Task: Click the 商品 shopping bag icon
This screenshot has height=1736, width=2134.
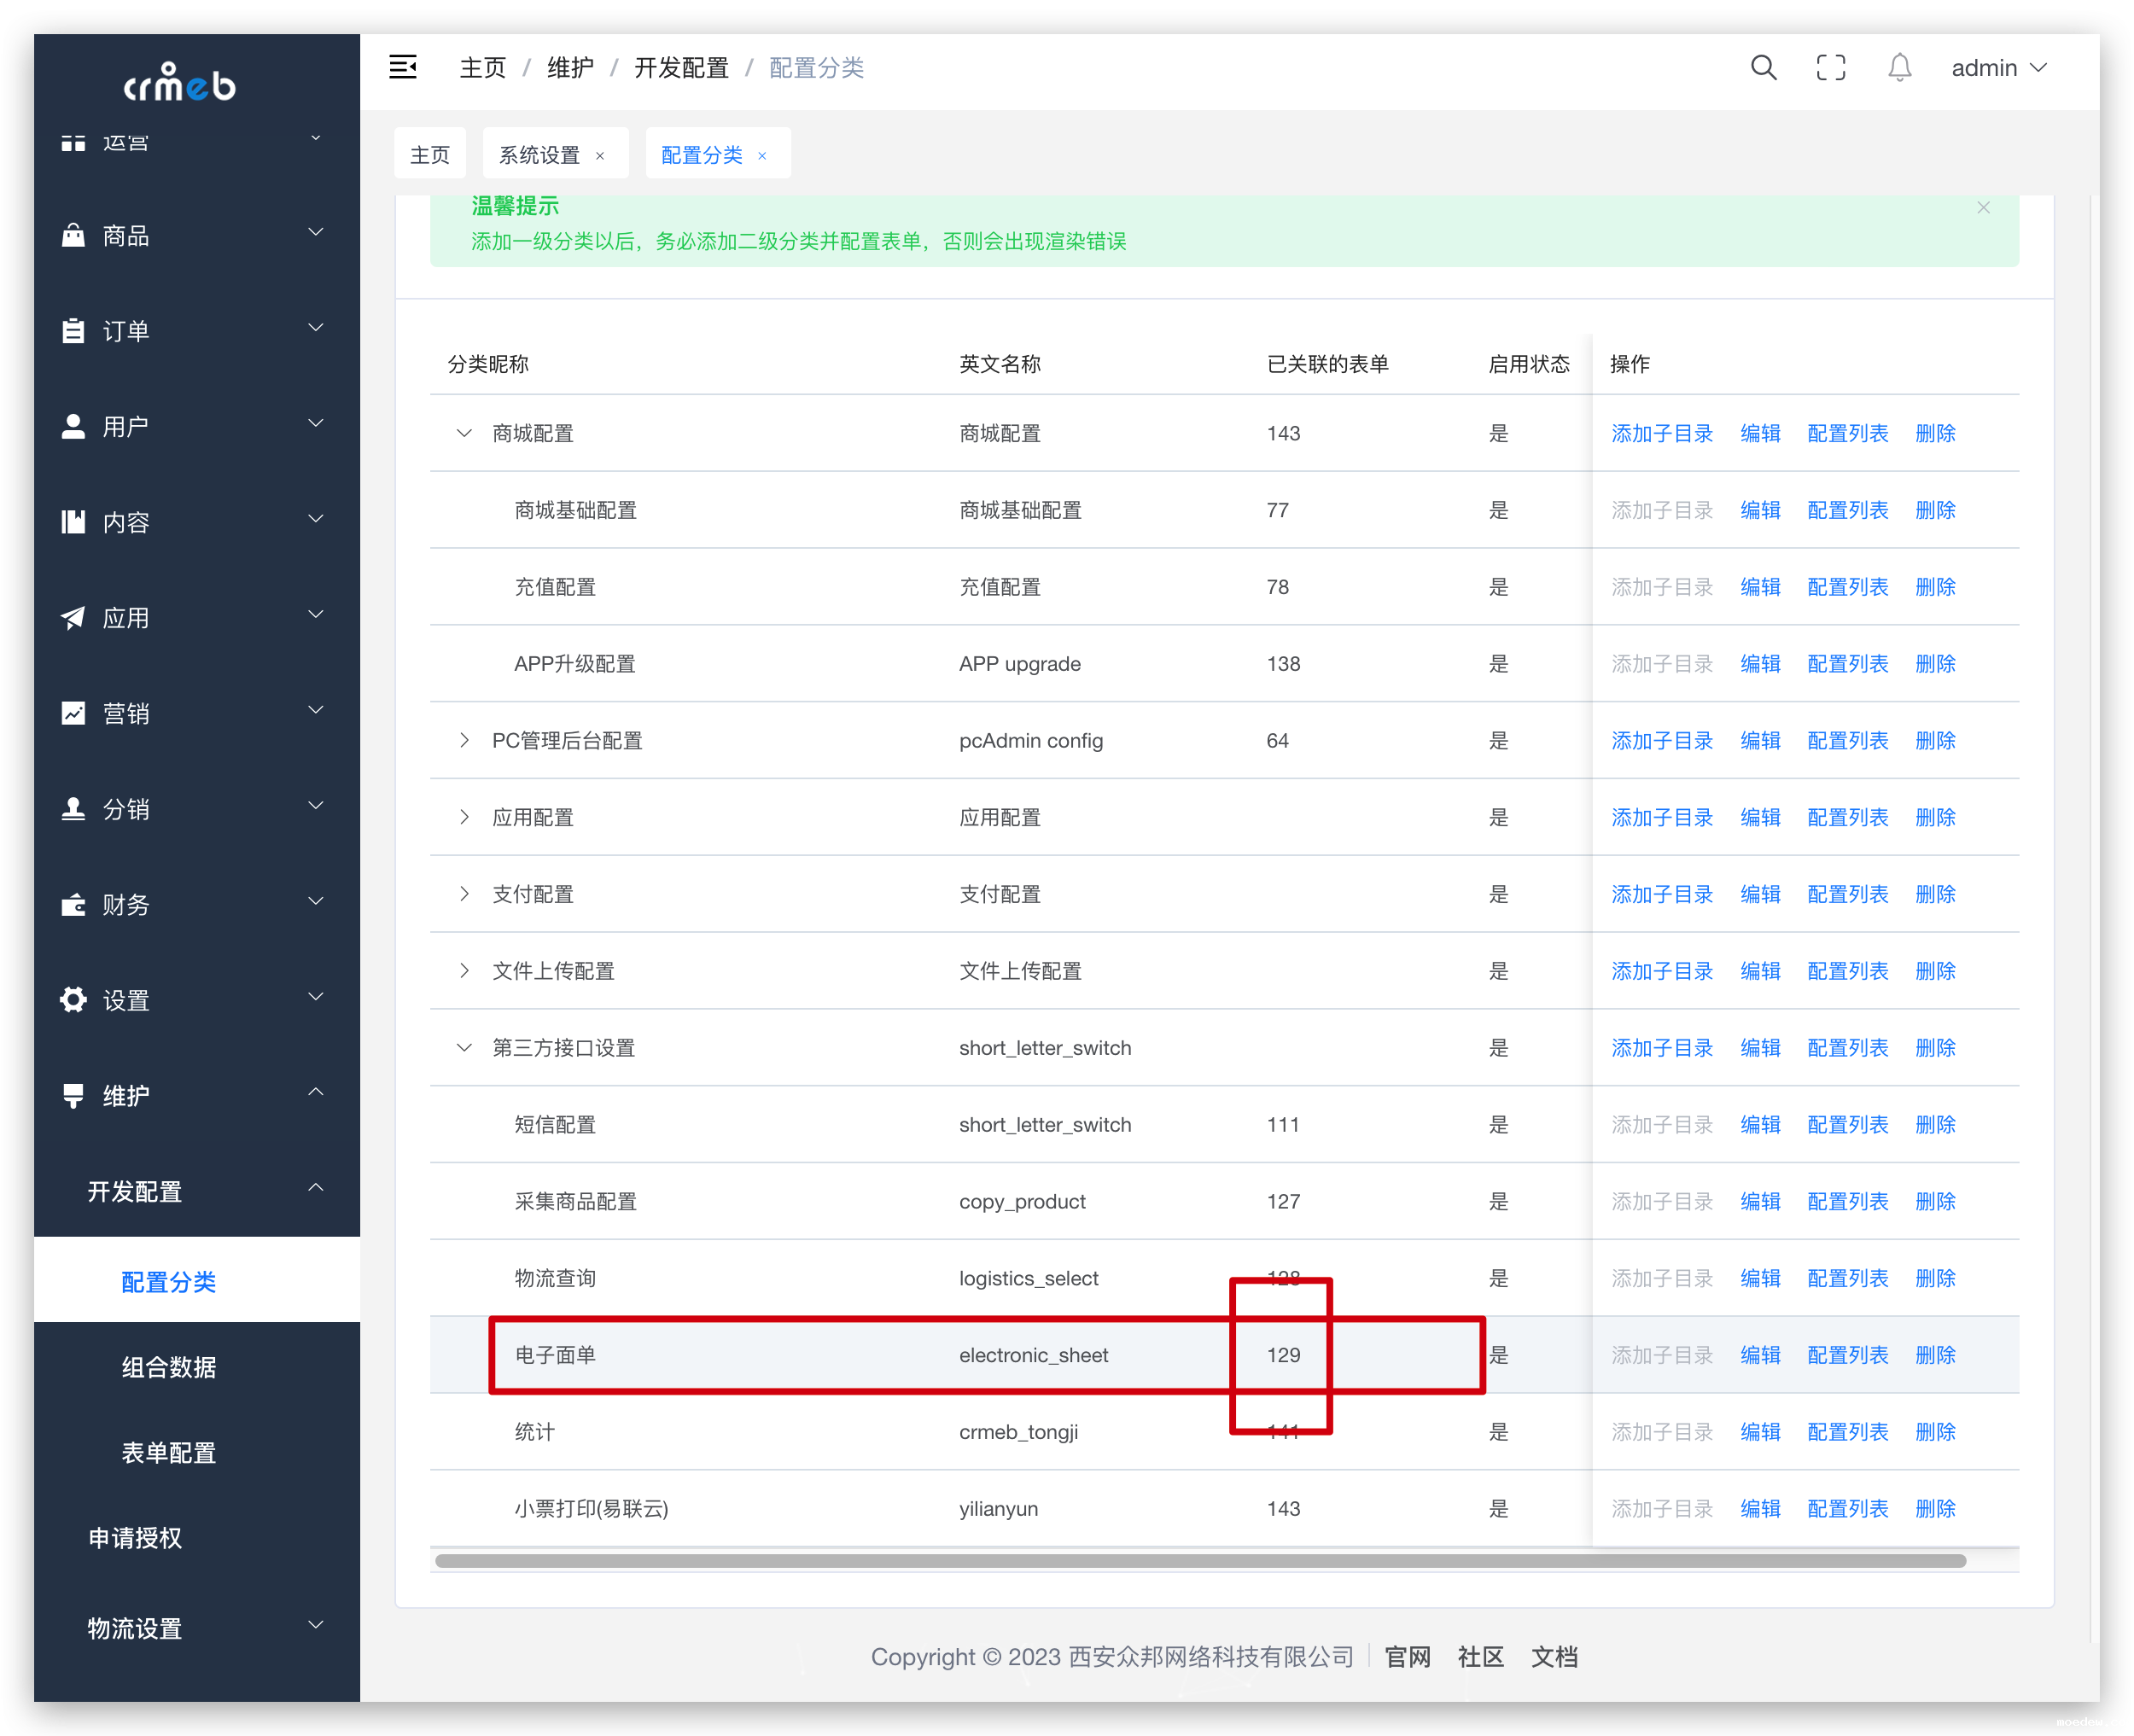Action: pyautogui.click(x=73, y=235)
